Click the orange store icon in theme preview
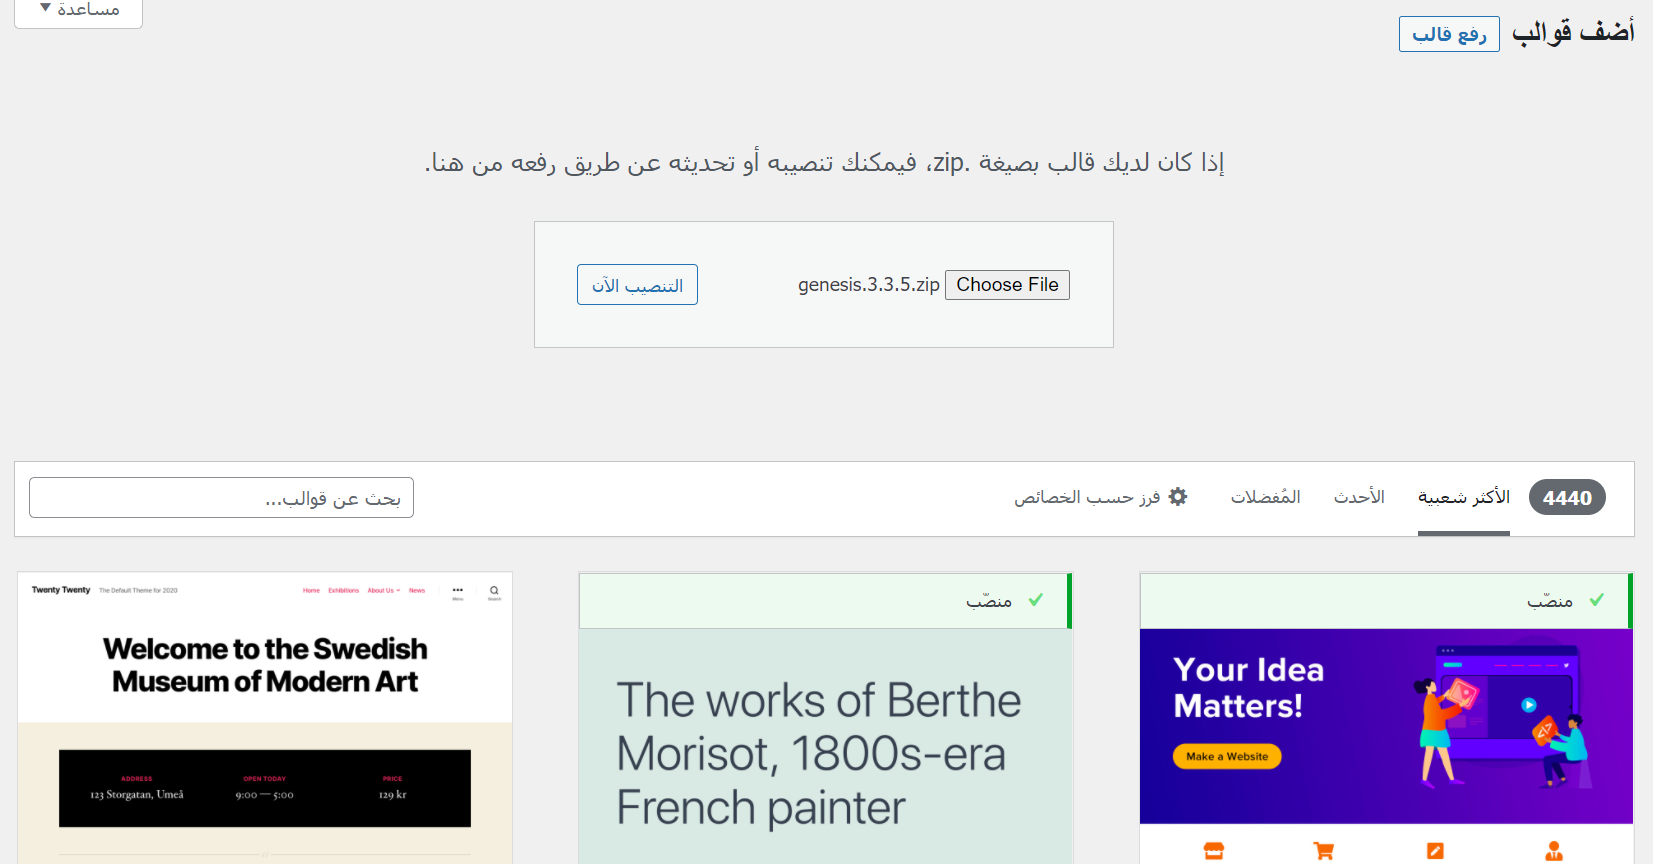Viewport: 1653px width, 864px height. click(x=1214, y=851)
